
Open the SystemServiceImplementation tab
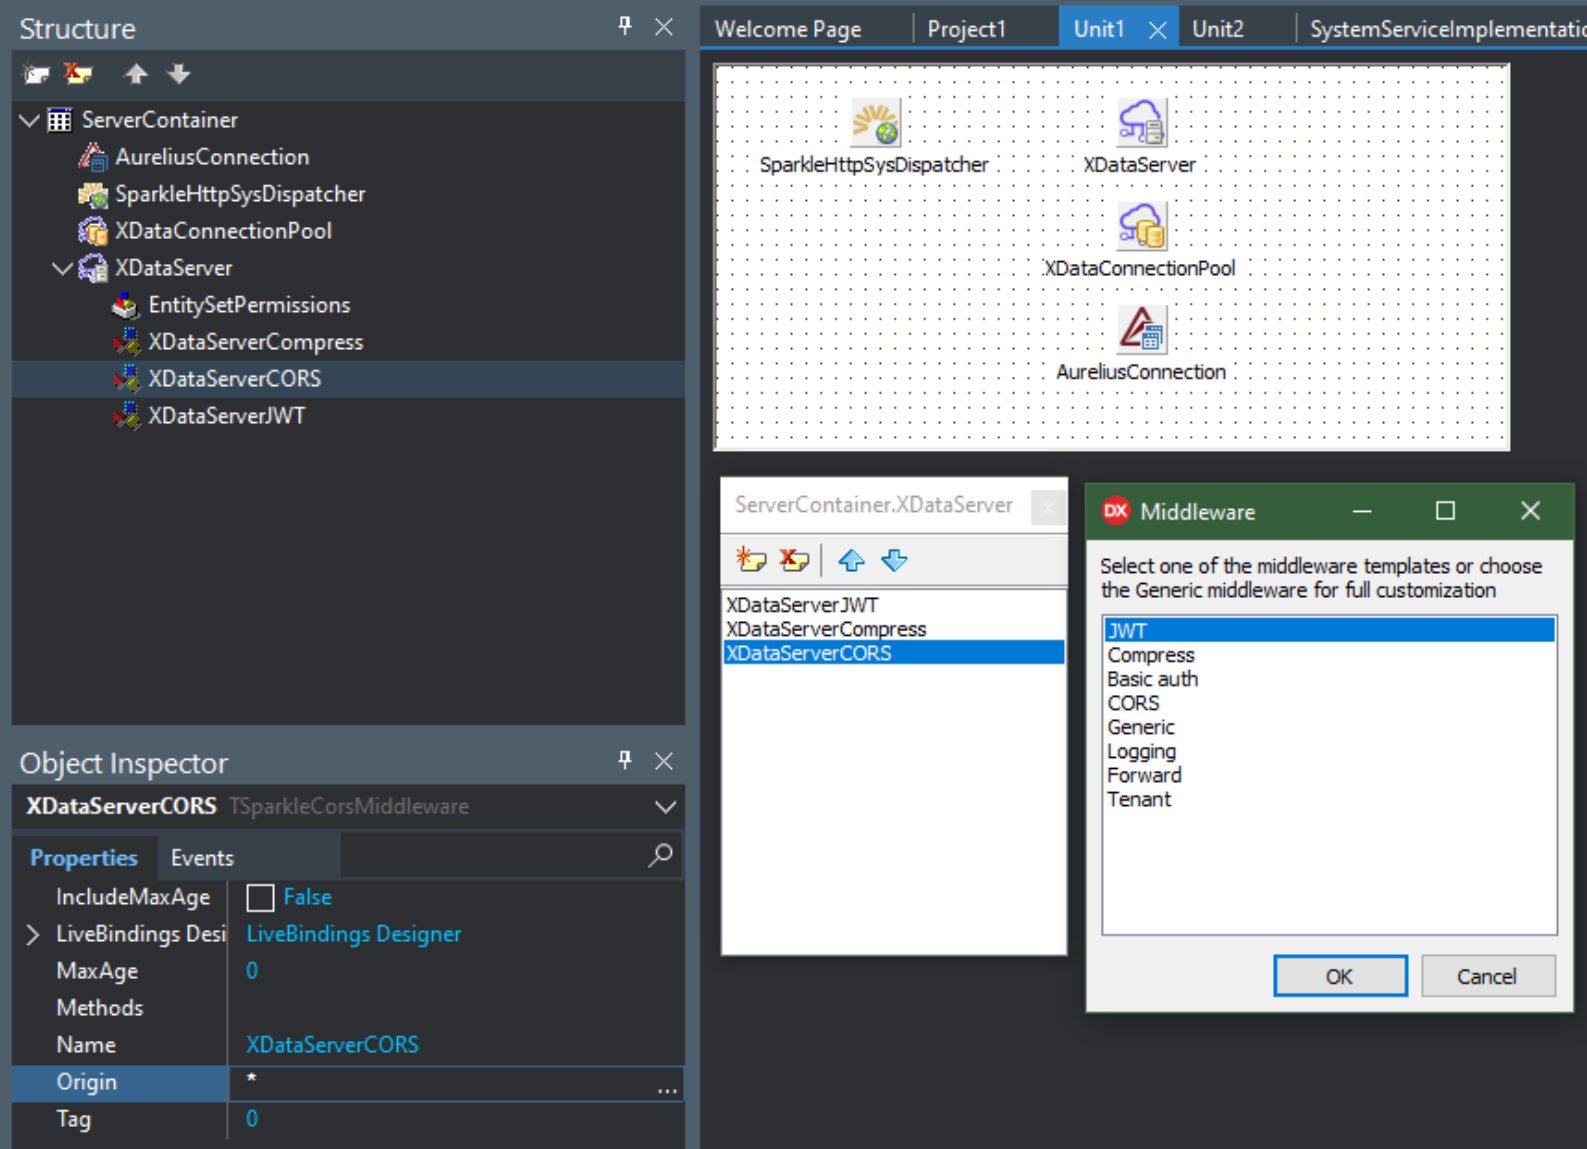pos(1447,29)
